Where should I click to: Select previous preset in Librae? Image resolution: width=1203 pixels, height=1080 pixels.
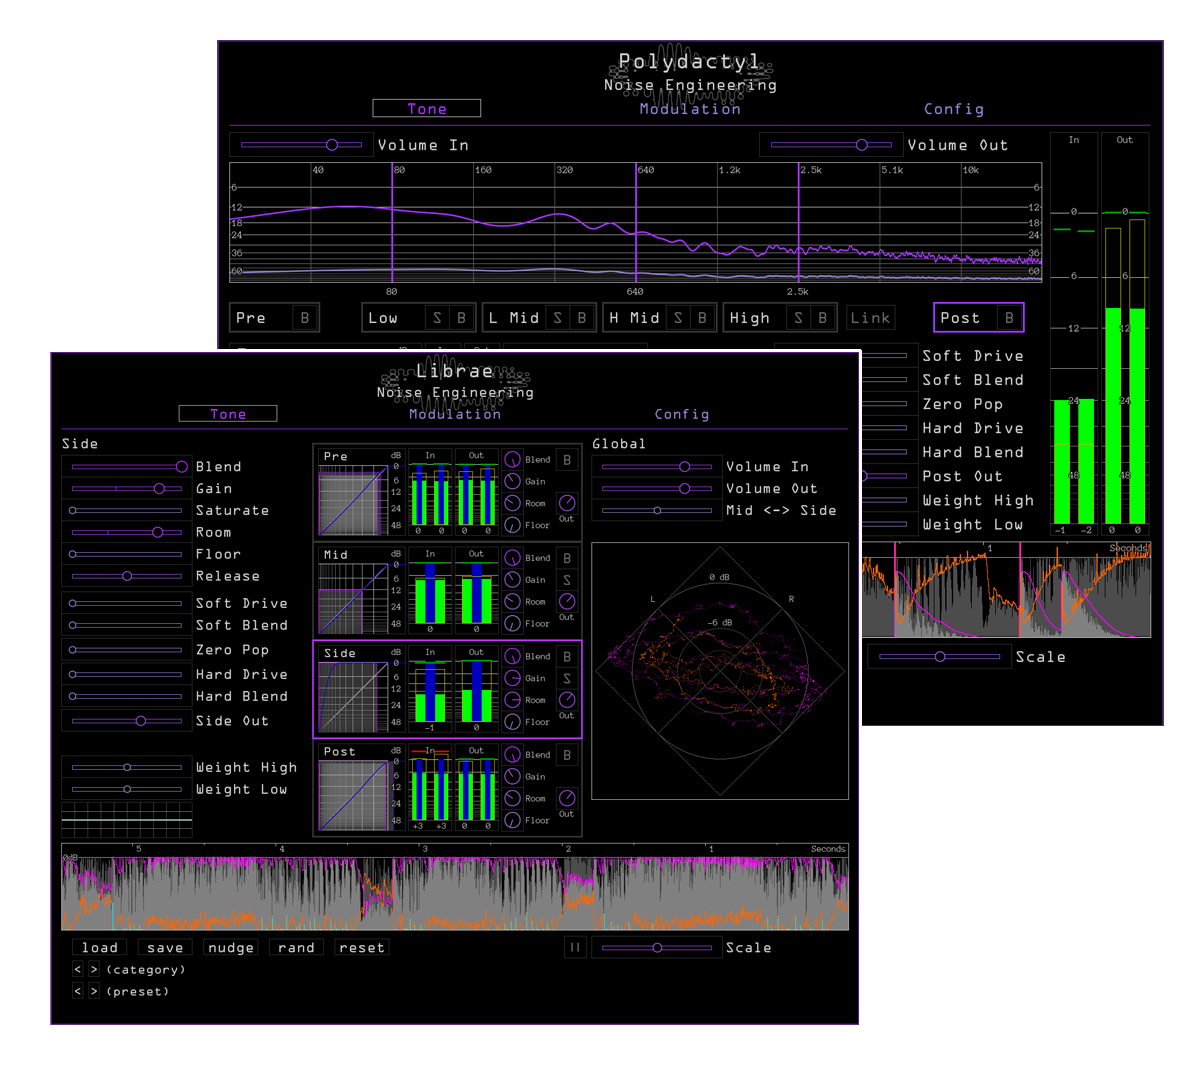[78, 991]
